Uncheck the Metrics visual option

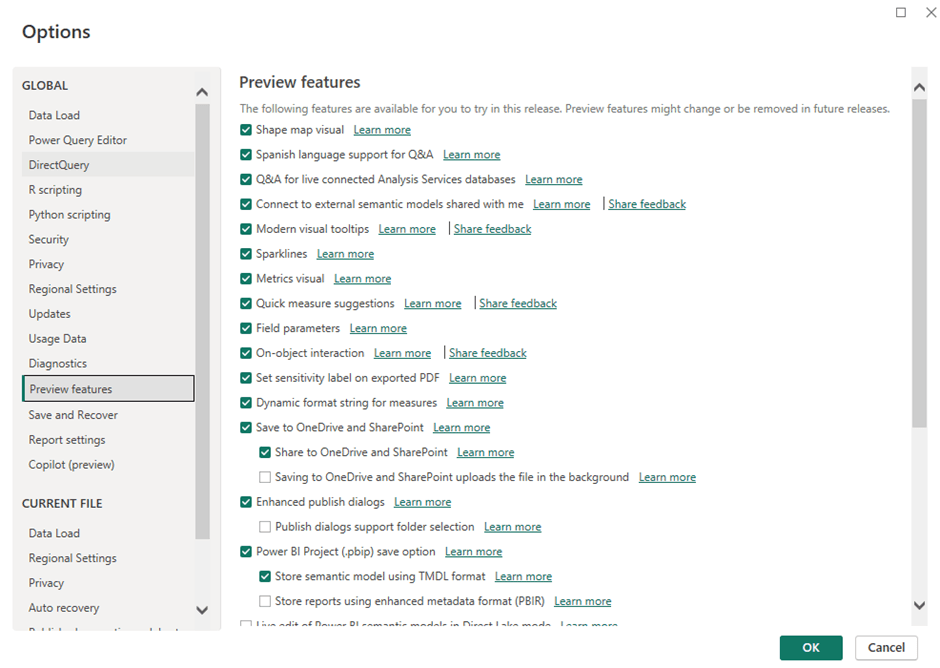point(246,279)
